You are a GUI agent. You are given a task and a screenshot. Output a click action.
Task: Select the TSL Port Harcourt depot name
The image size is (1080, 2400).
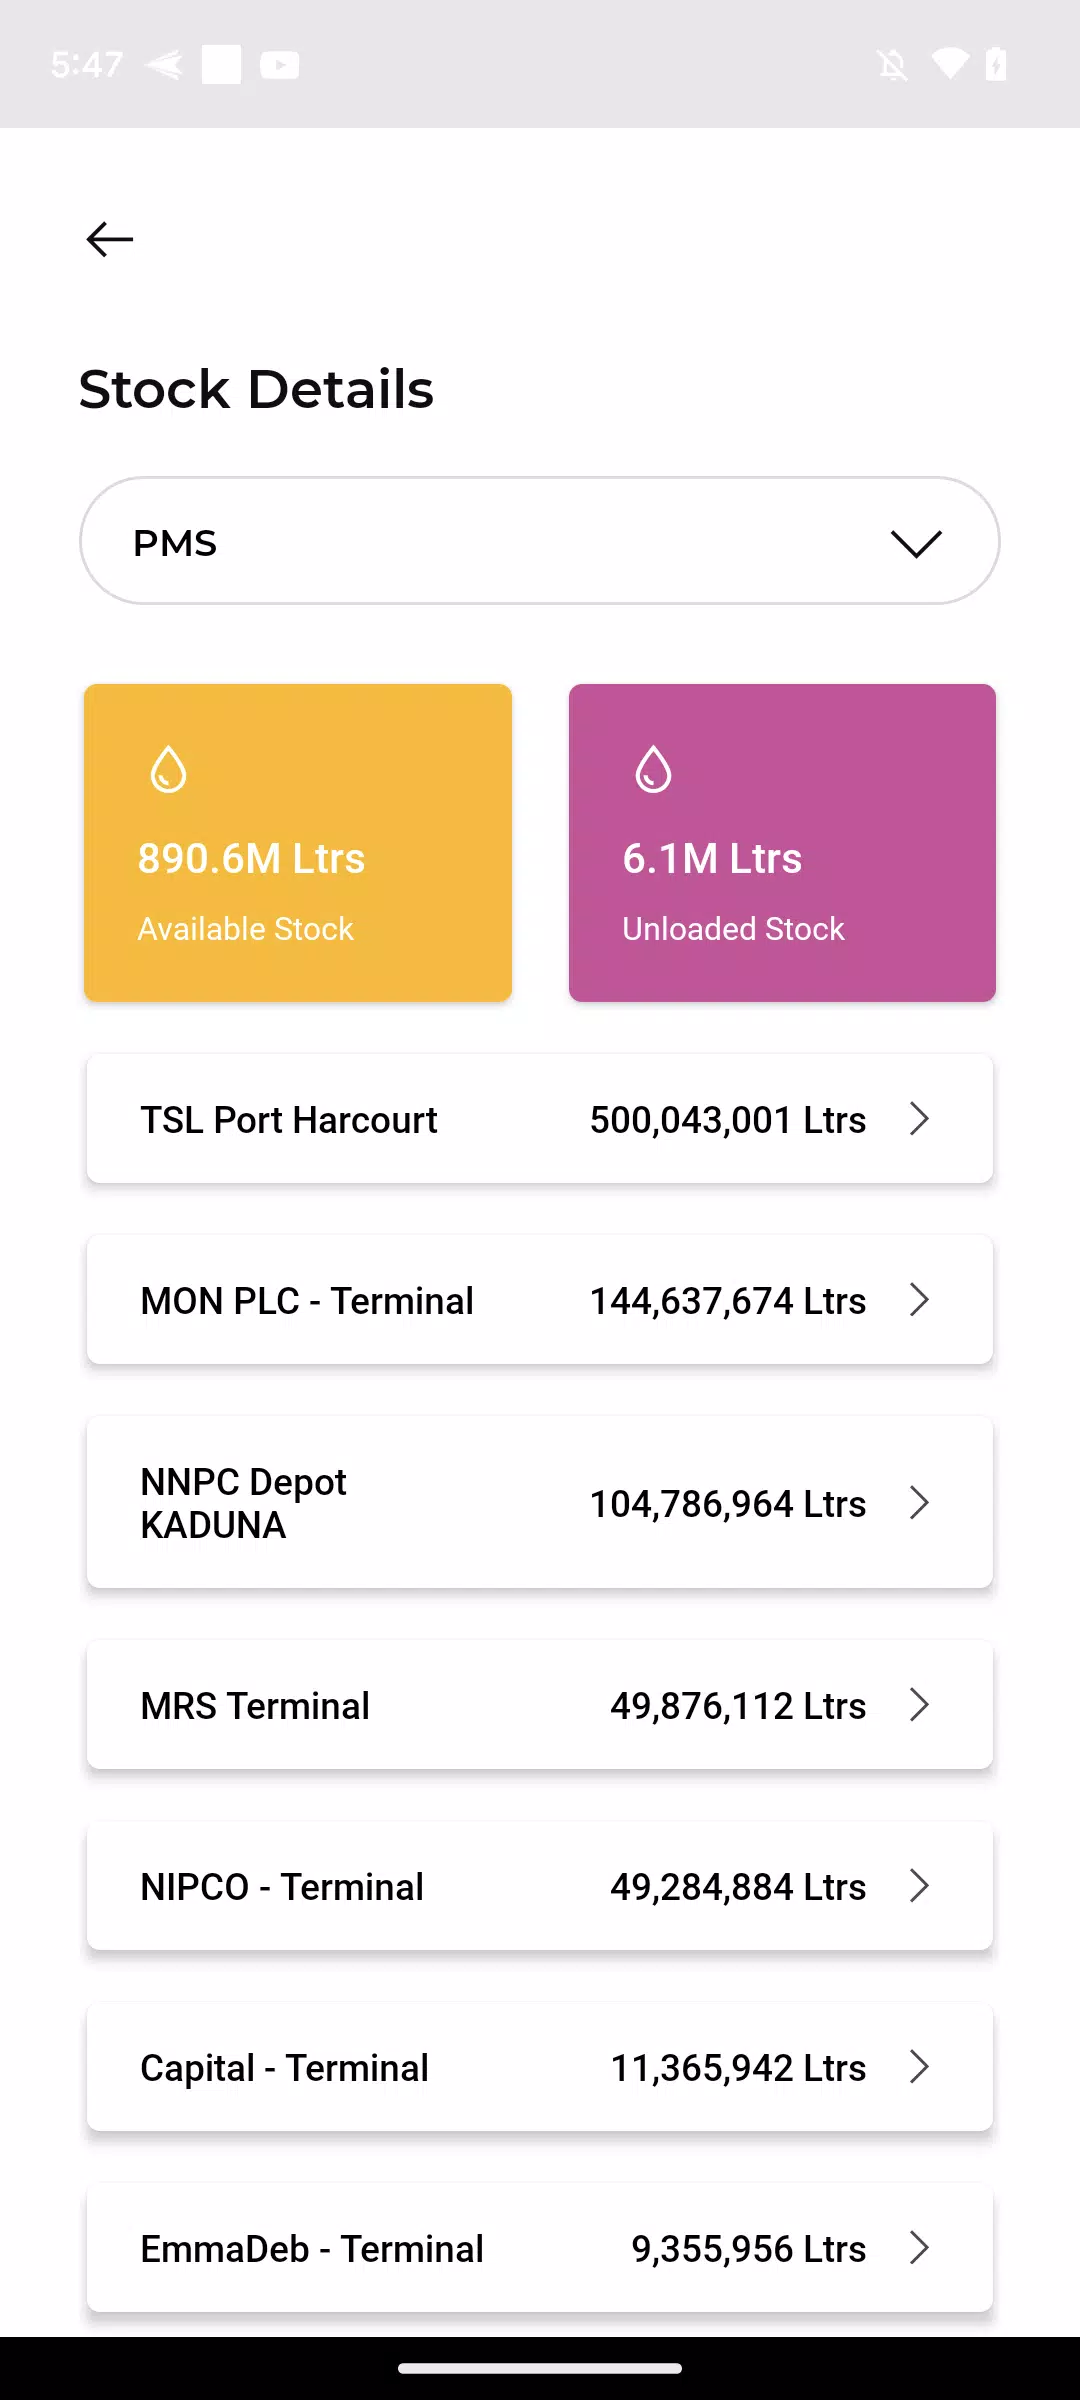click(289, 1120)
